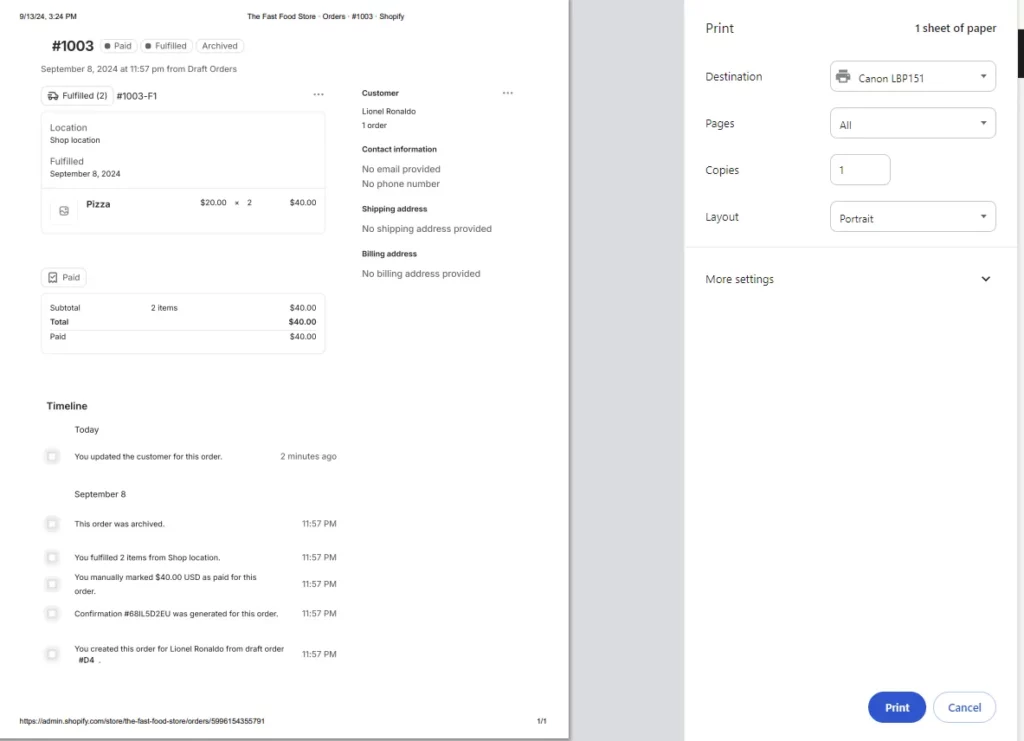Click the '1 sheet of paper' summary text

point(955,28)
